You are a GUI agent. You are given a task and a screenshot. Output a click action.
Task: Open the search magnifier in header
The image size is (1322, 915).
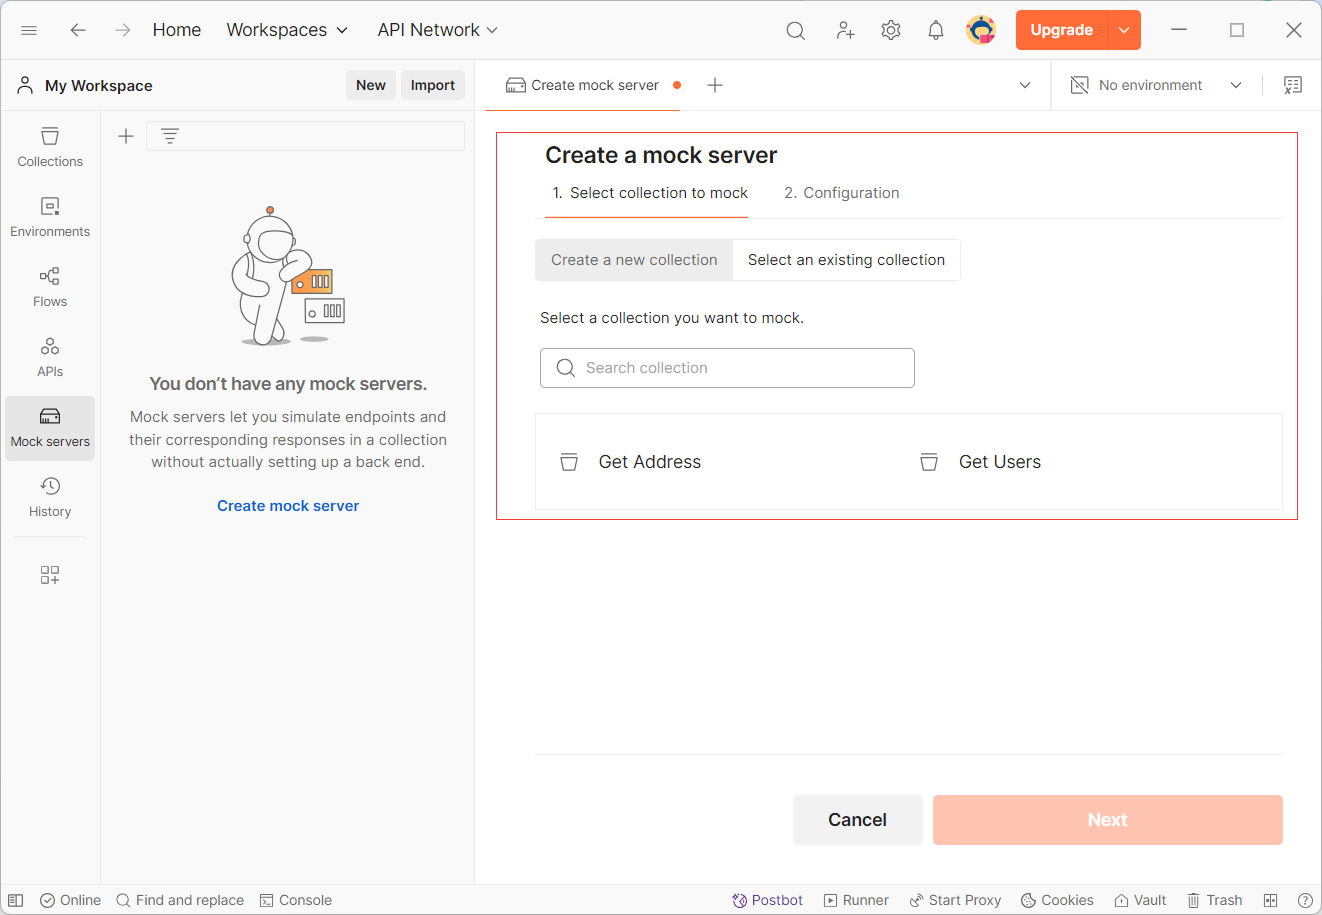tap(796, 30)
